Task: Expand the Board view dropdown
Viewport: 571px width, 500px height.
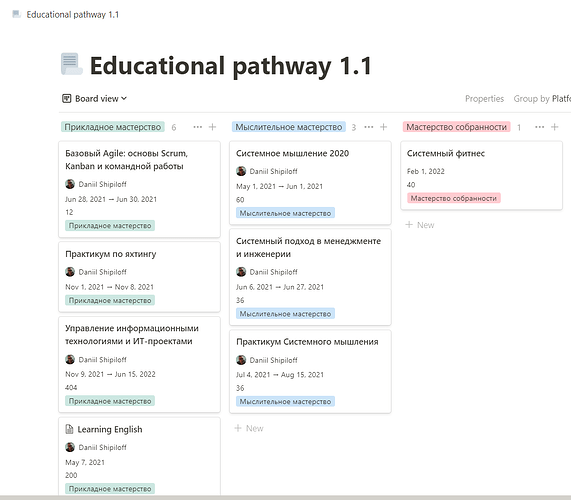Action: [94, 98]
